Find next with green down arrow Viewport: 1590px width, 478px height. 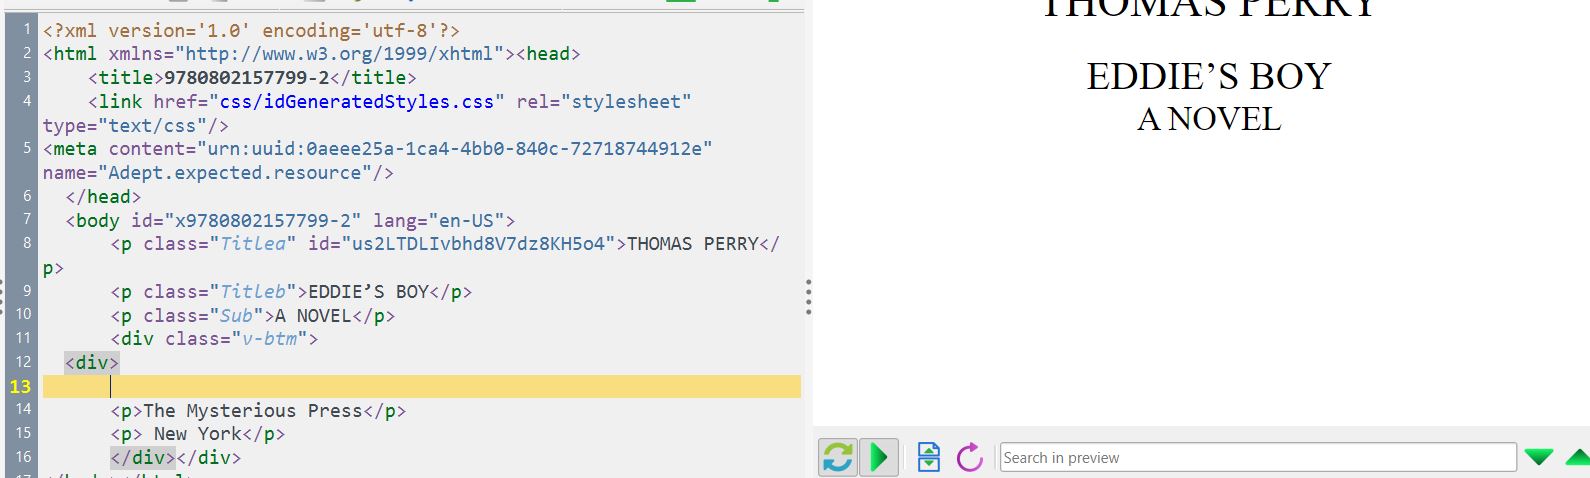point(1539,457)
